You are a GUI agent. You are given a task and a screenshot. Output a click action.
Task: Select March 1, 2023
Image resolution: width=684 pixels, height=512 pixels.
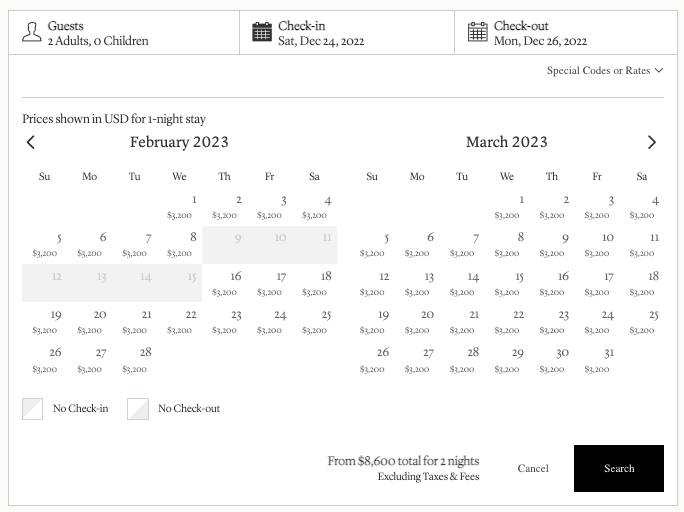(509, 206)
